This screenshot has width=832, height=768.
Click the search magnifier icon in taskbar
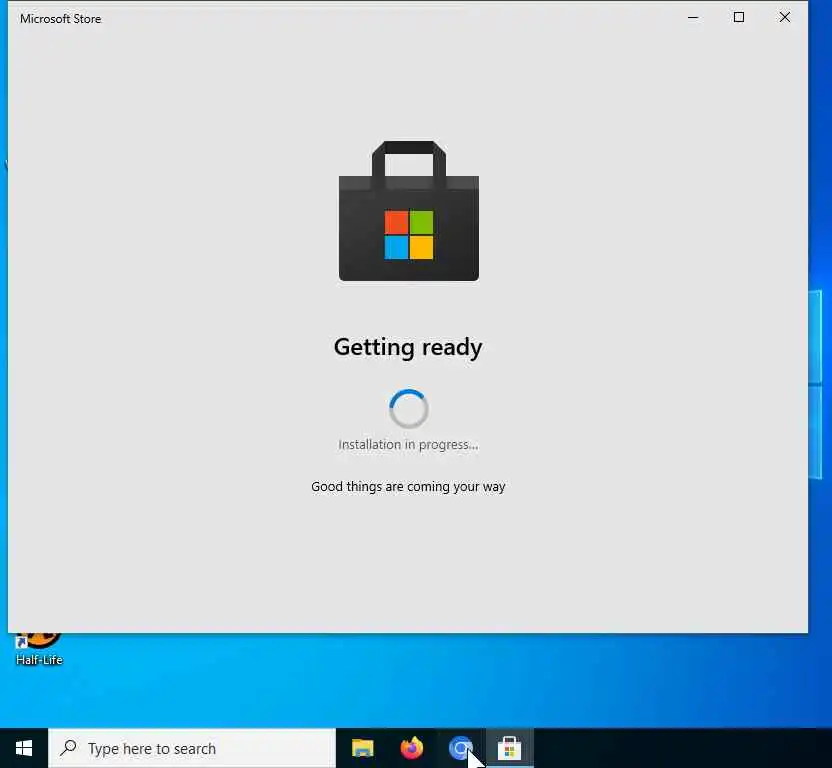tap(68, 748)
